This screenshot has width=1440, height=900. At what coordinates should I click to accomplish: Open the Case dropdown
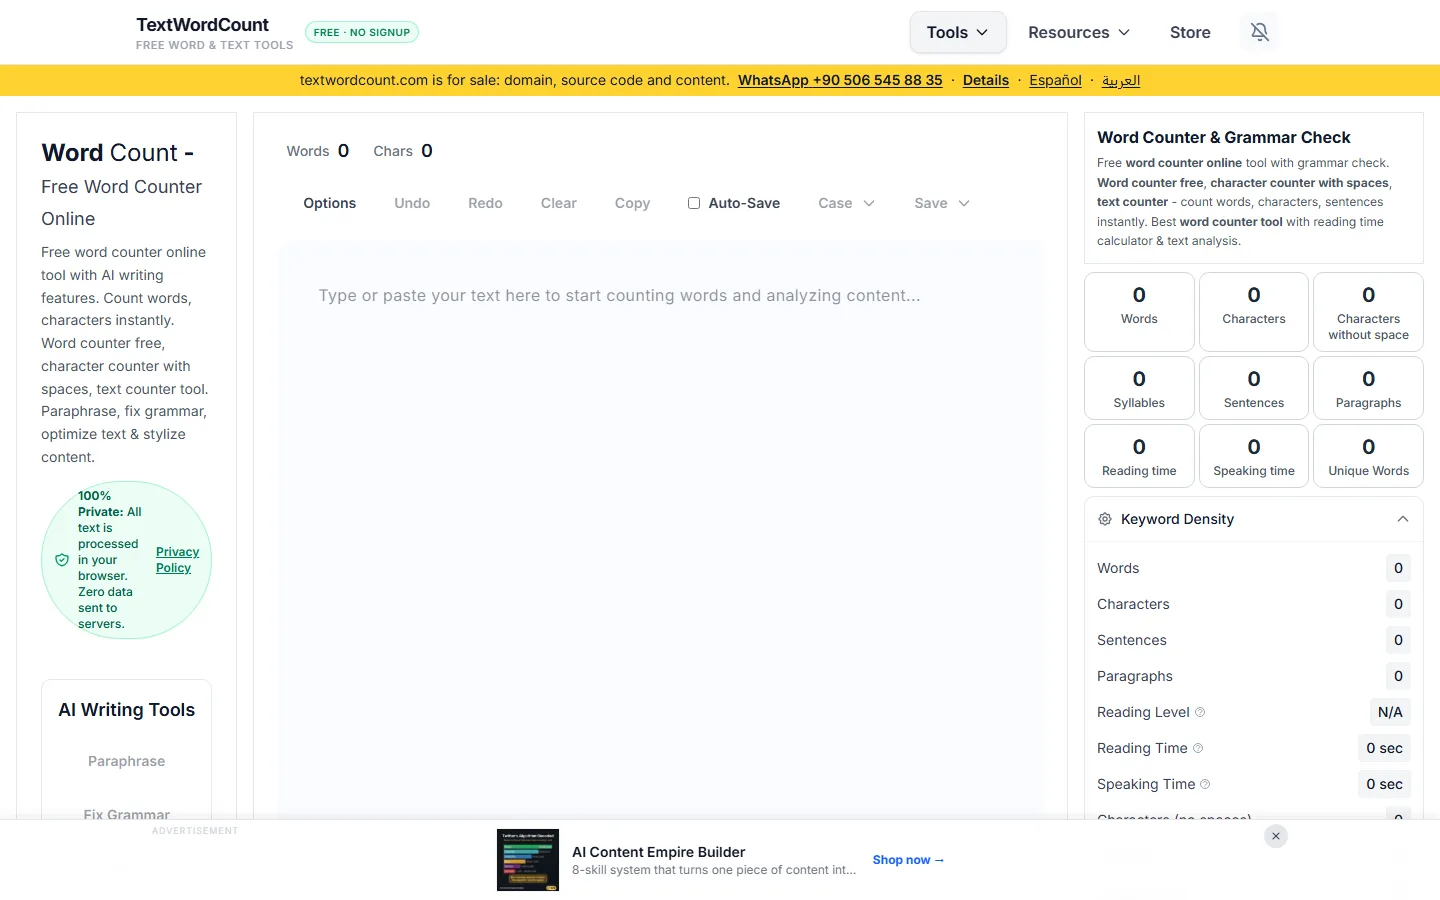pos(846,203)
